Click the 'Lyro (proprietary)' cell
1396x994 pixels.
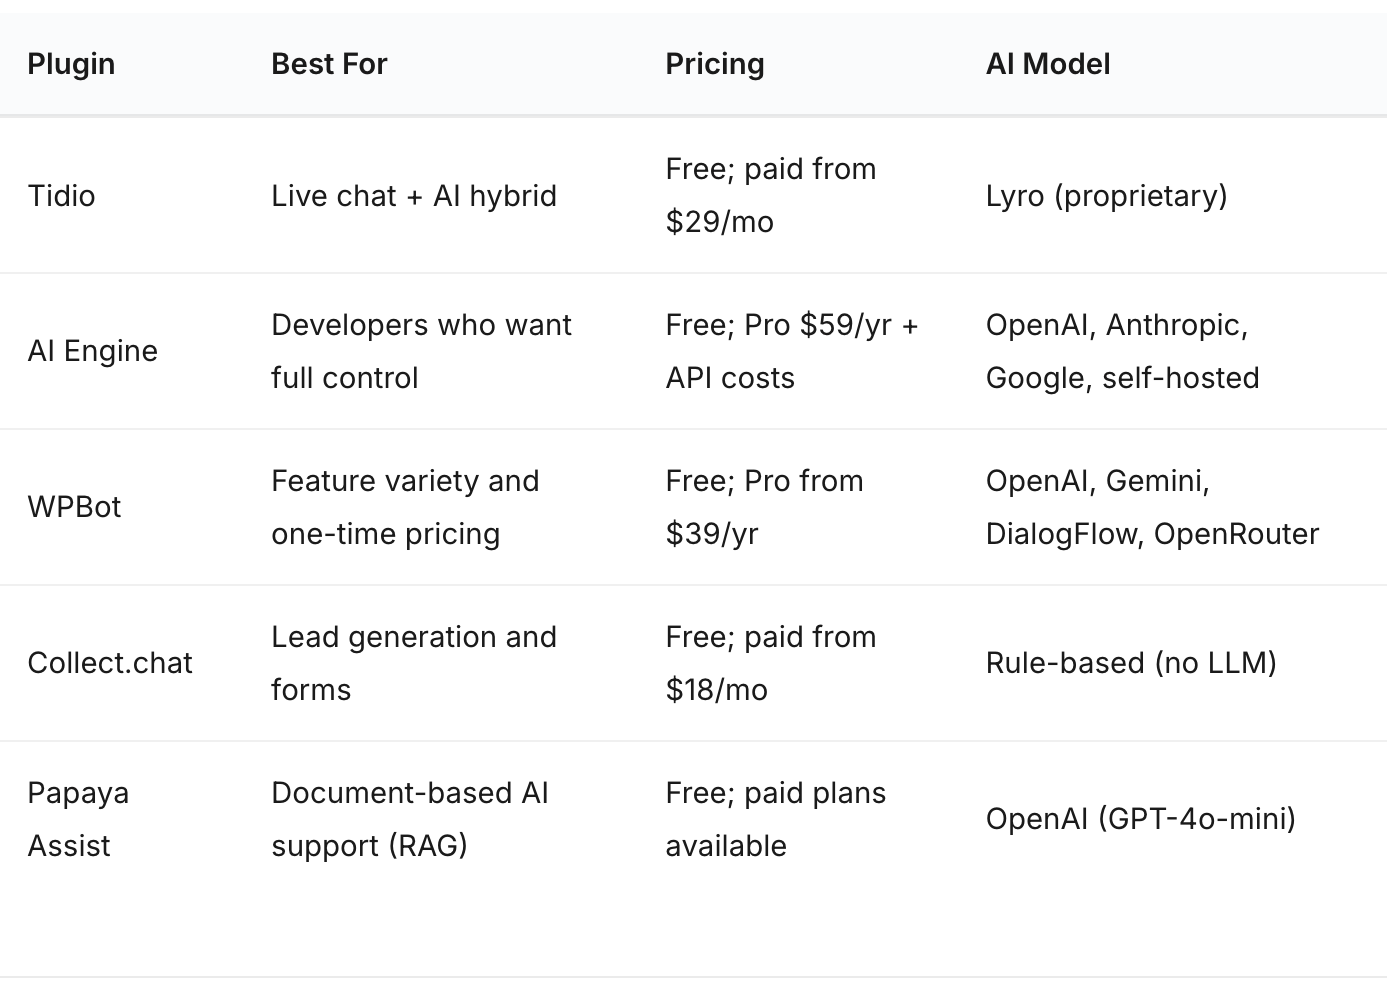1106,195
